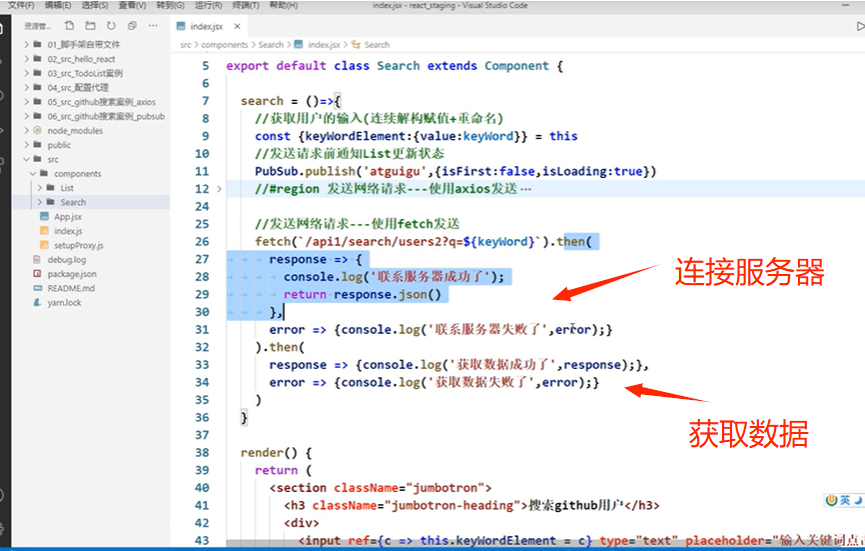Click the components breadcrumb segment
Image resolution: width=865 pixels, height=551 pixels.
(225, 45)
